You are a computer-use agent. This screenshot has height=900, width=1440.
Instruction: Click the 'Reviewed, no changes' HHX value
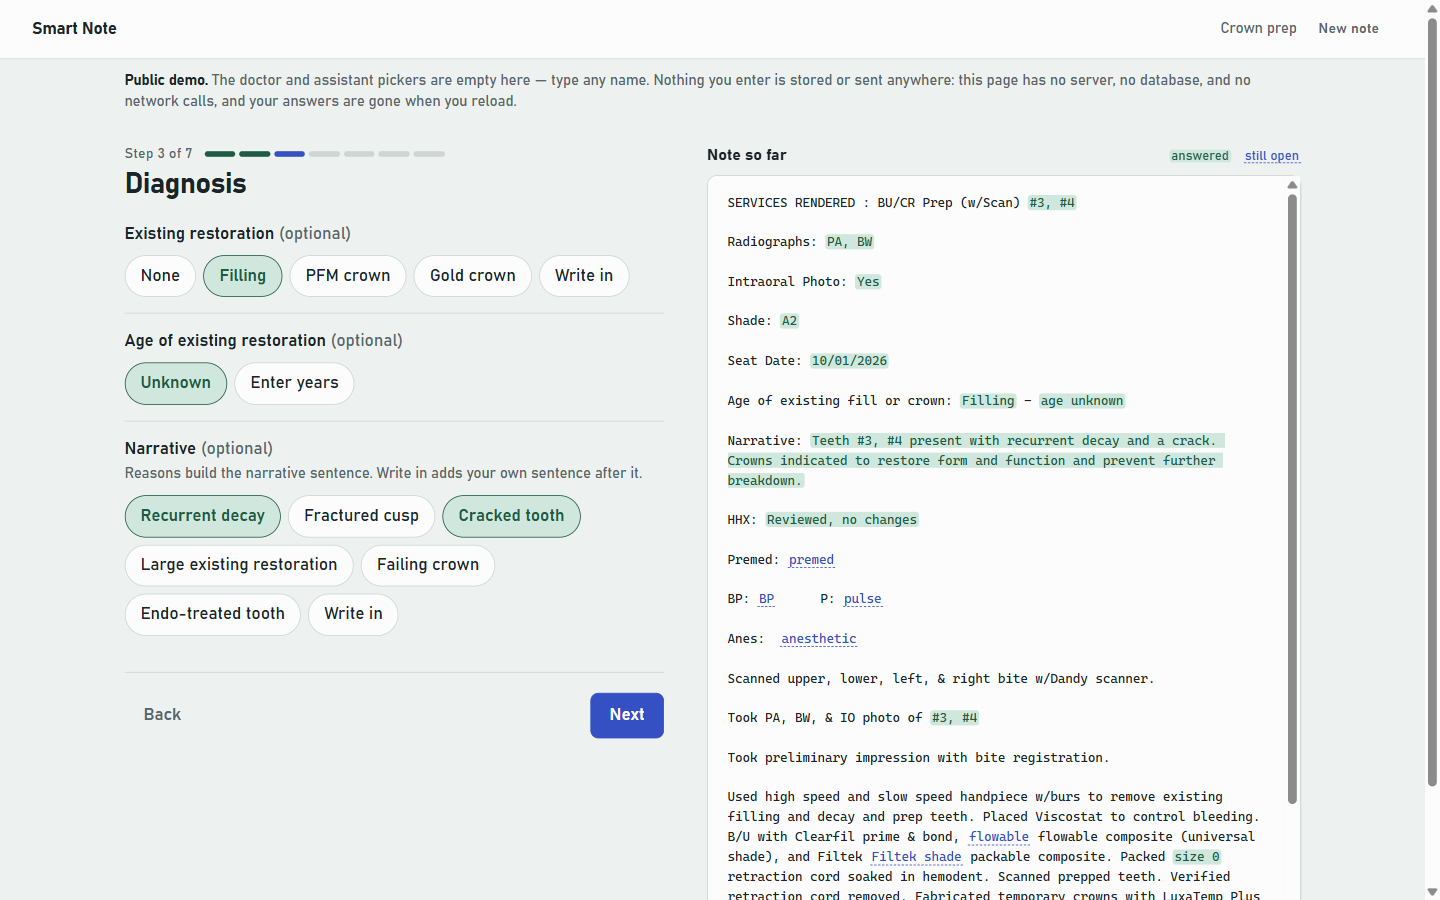(842, 520)
